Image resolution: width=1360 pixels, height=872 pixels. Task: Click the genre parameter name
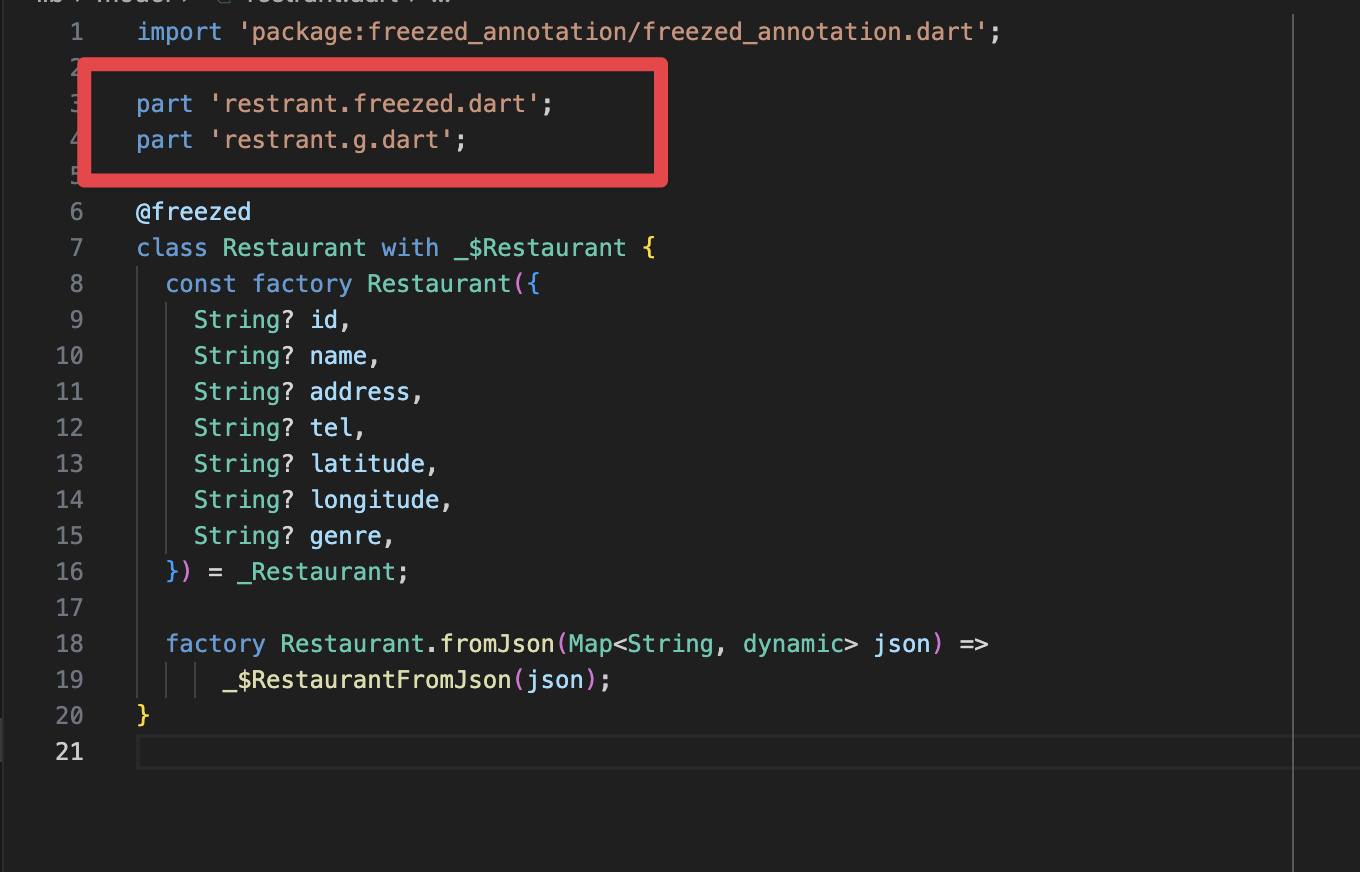[x=346, y=536]
